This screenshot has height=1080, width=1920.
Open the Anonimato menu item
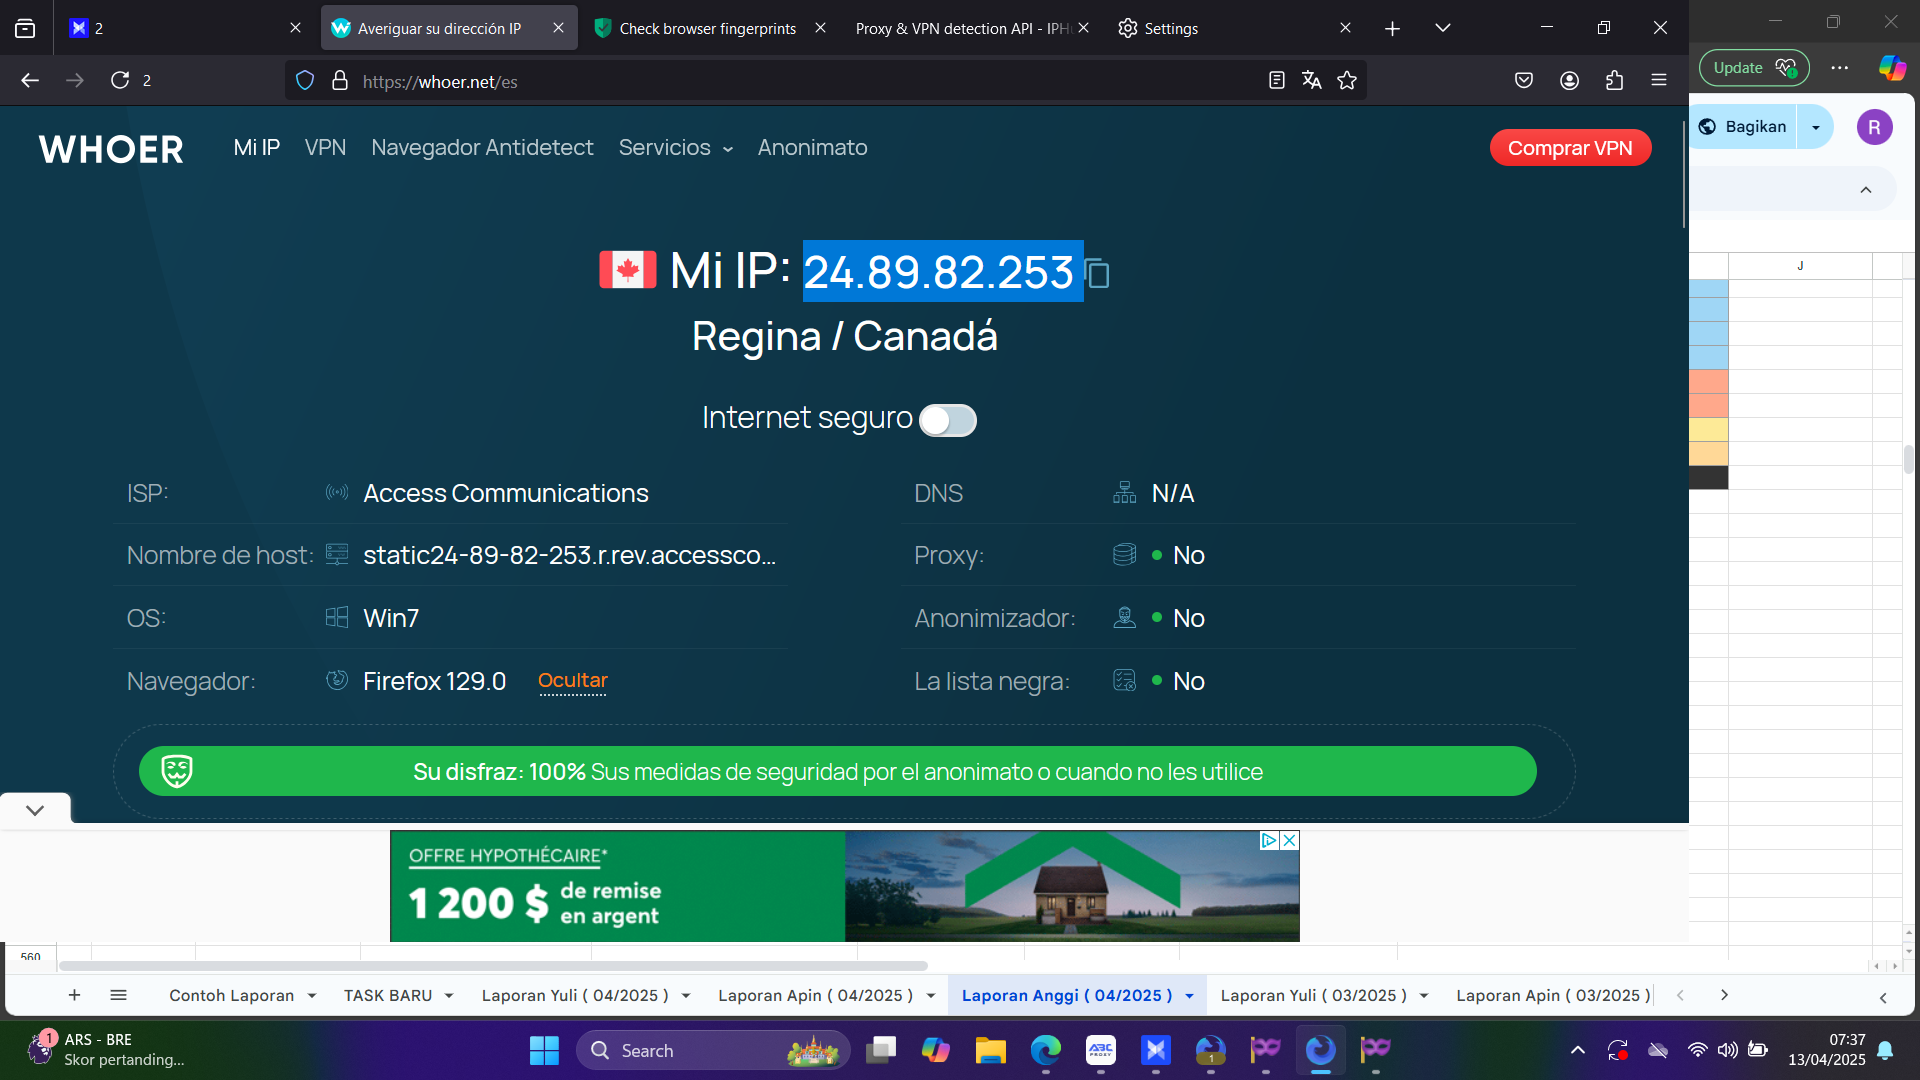pos(812,148)
